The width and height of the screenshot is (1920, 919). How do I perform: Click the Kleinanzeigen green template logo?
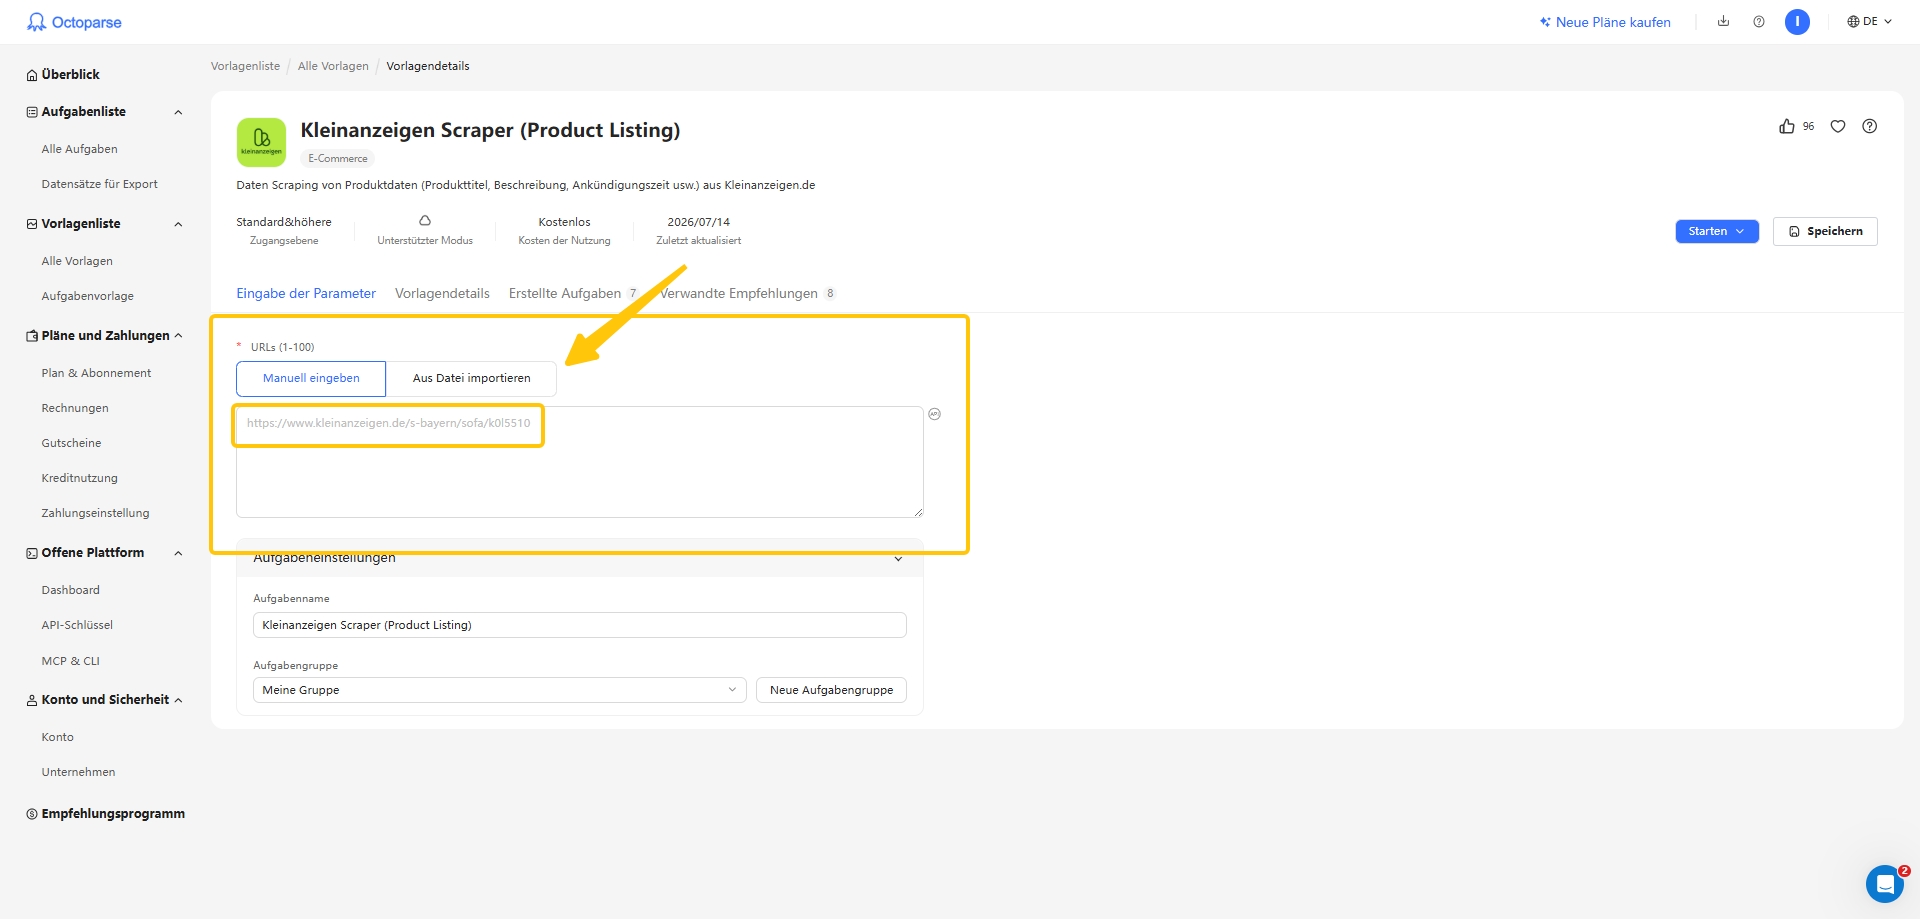coord(261,142)
